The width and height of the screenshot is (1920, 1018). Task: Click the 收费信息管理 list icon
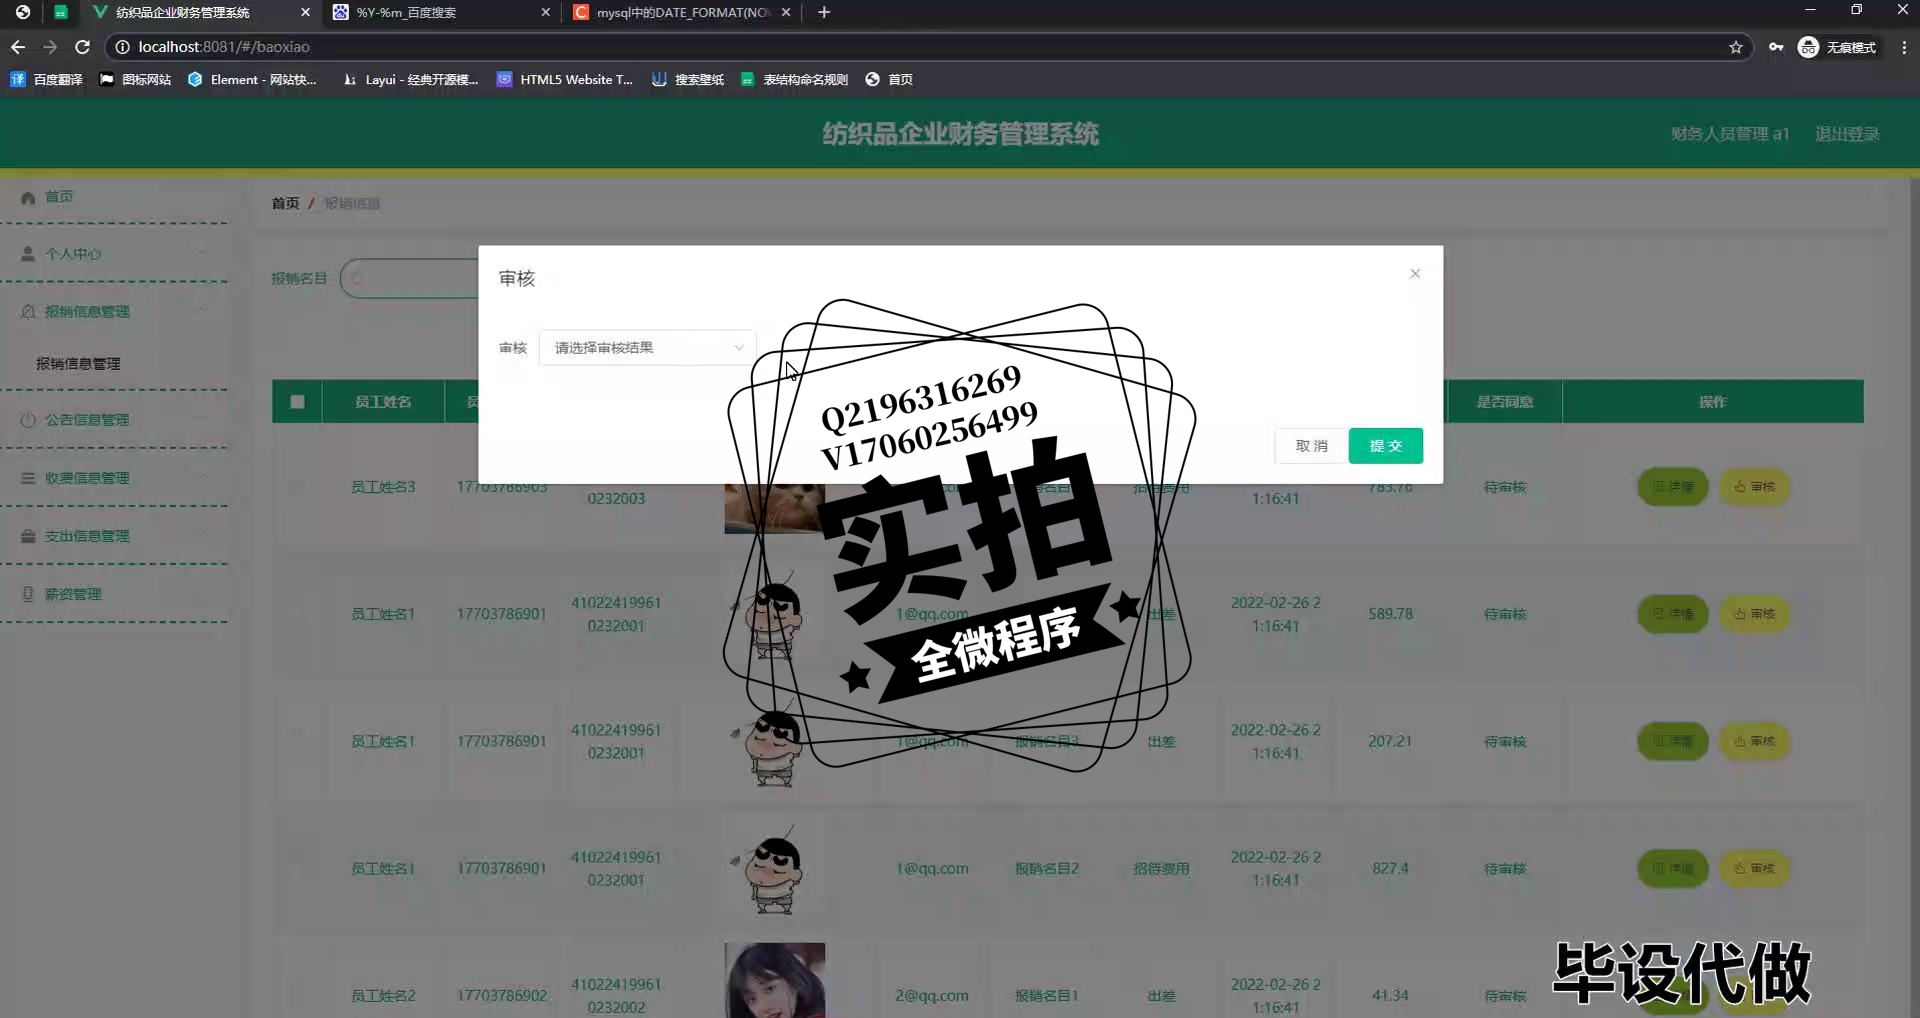coord(28,478)
